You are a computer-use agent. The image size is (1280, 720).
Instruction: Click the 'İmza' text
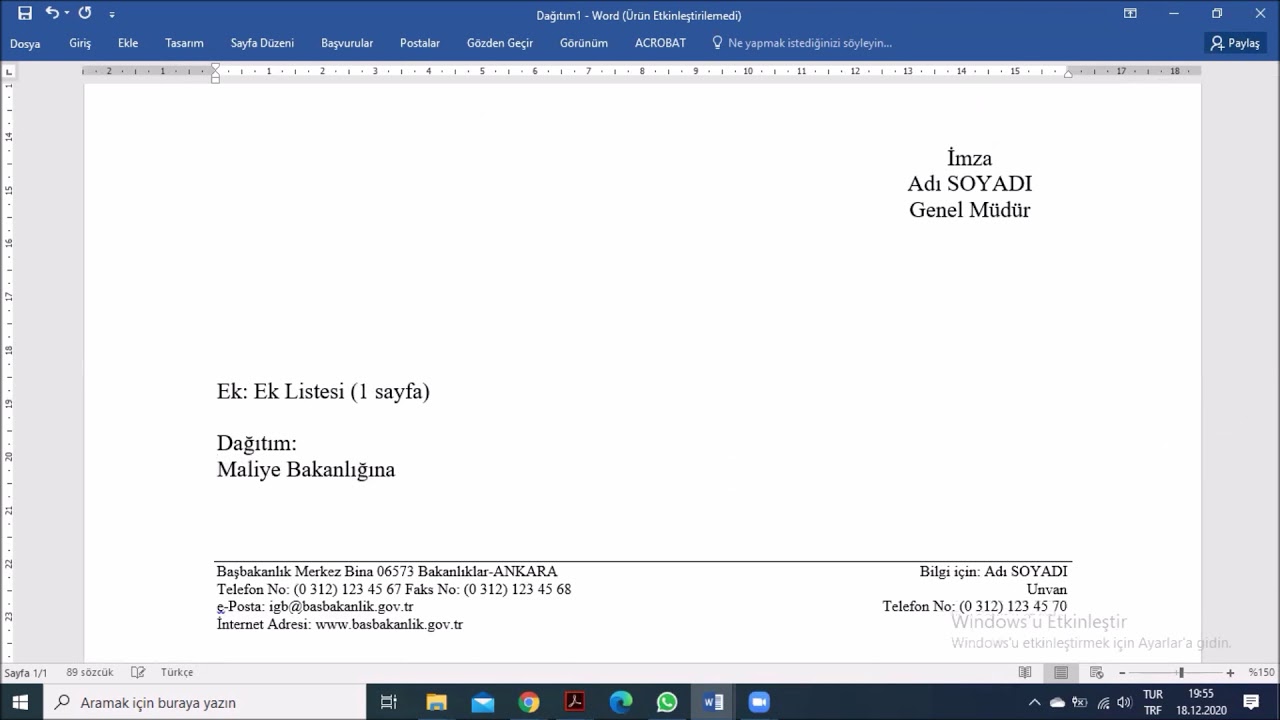[x=970, y=158]
